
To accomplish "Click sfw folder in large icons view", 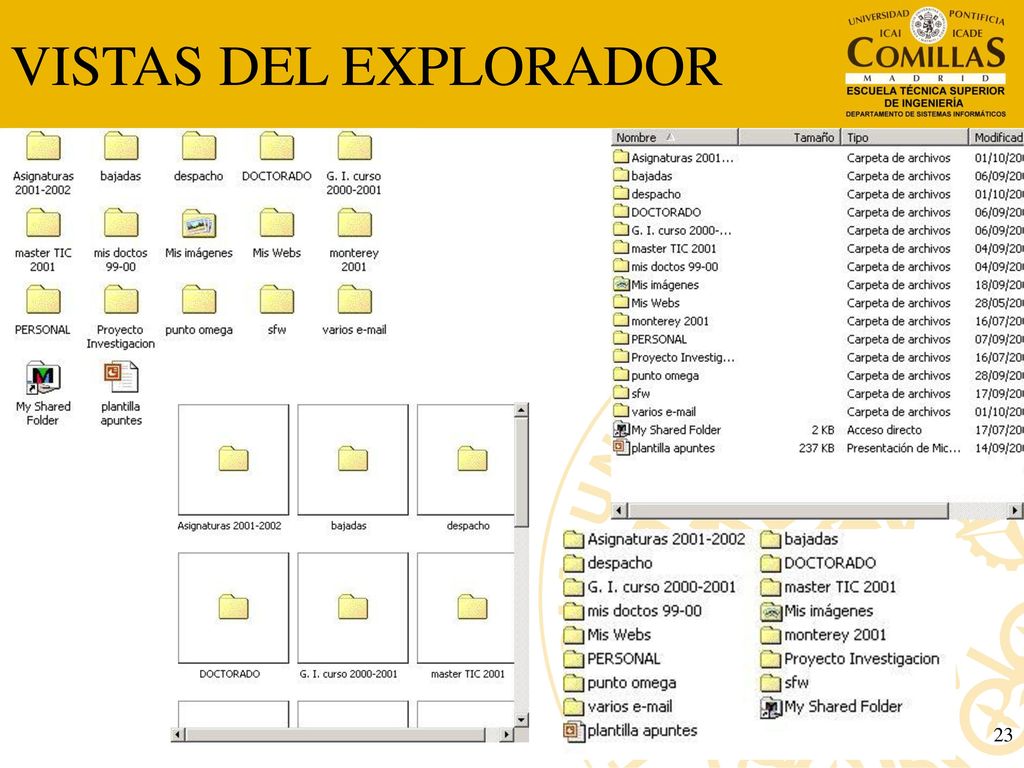I will [276, 300].
